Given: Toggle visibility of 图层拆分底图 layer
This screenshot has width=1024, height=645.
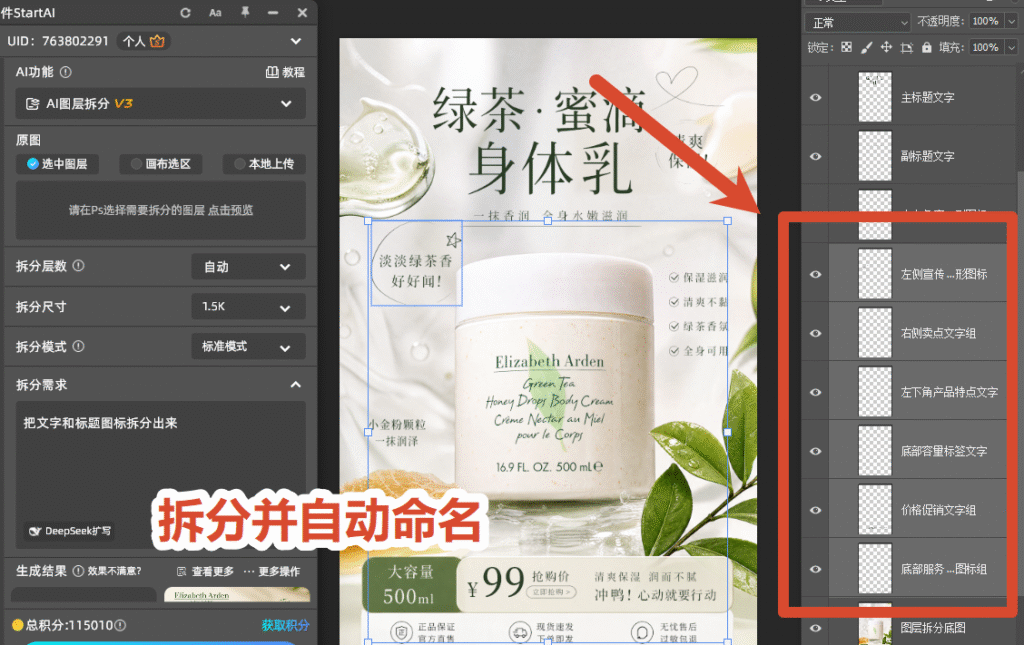Looking at the screenshot, I should click(816, 627).
